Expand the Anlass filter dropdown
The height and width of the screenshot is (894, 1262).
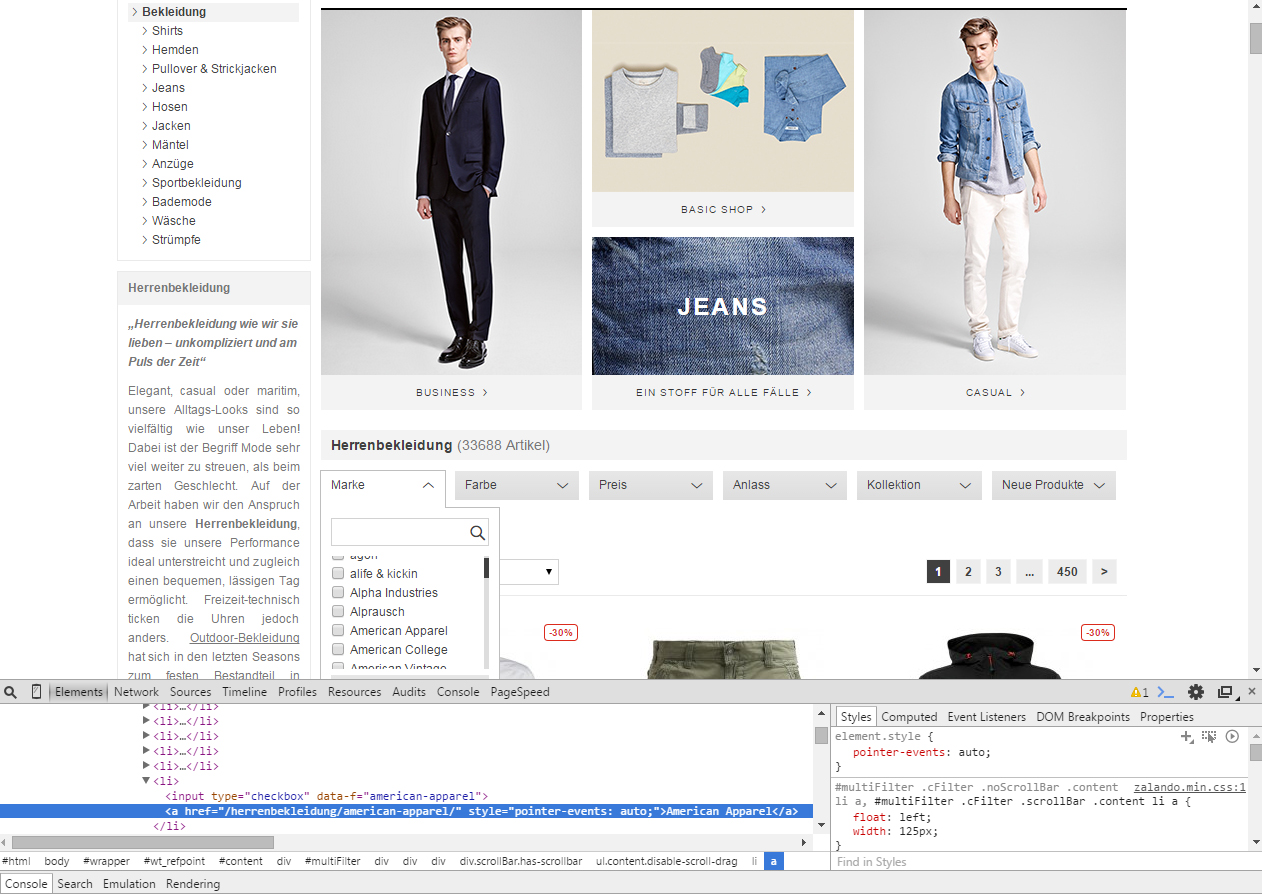[x=785, y=485]
